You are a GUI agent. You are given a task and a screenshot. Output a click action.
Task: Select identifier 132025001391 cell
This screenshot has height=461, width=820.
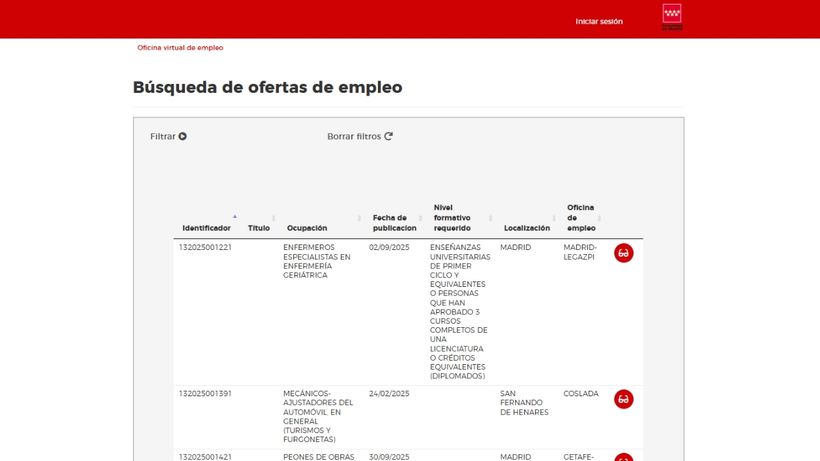[x=205, y=393]
